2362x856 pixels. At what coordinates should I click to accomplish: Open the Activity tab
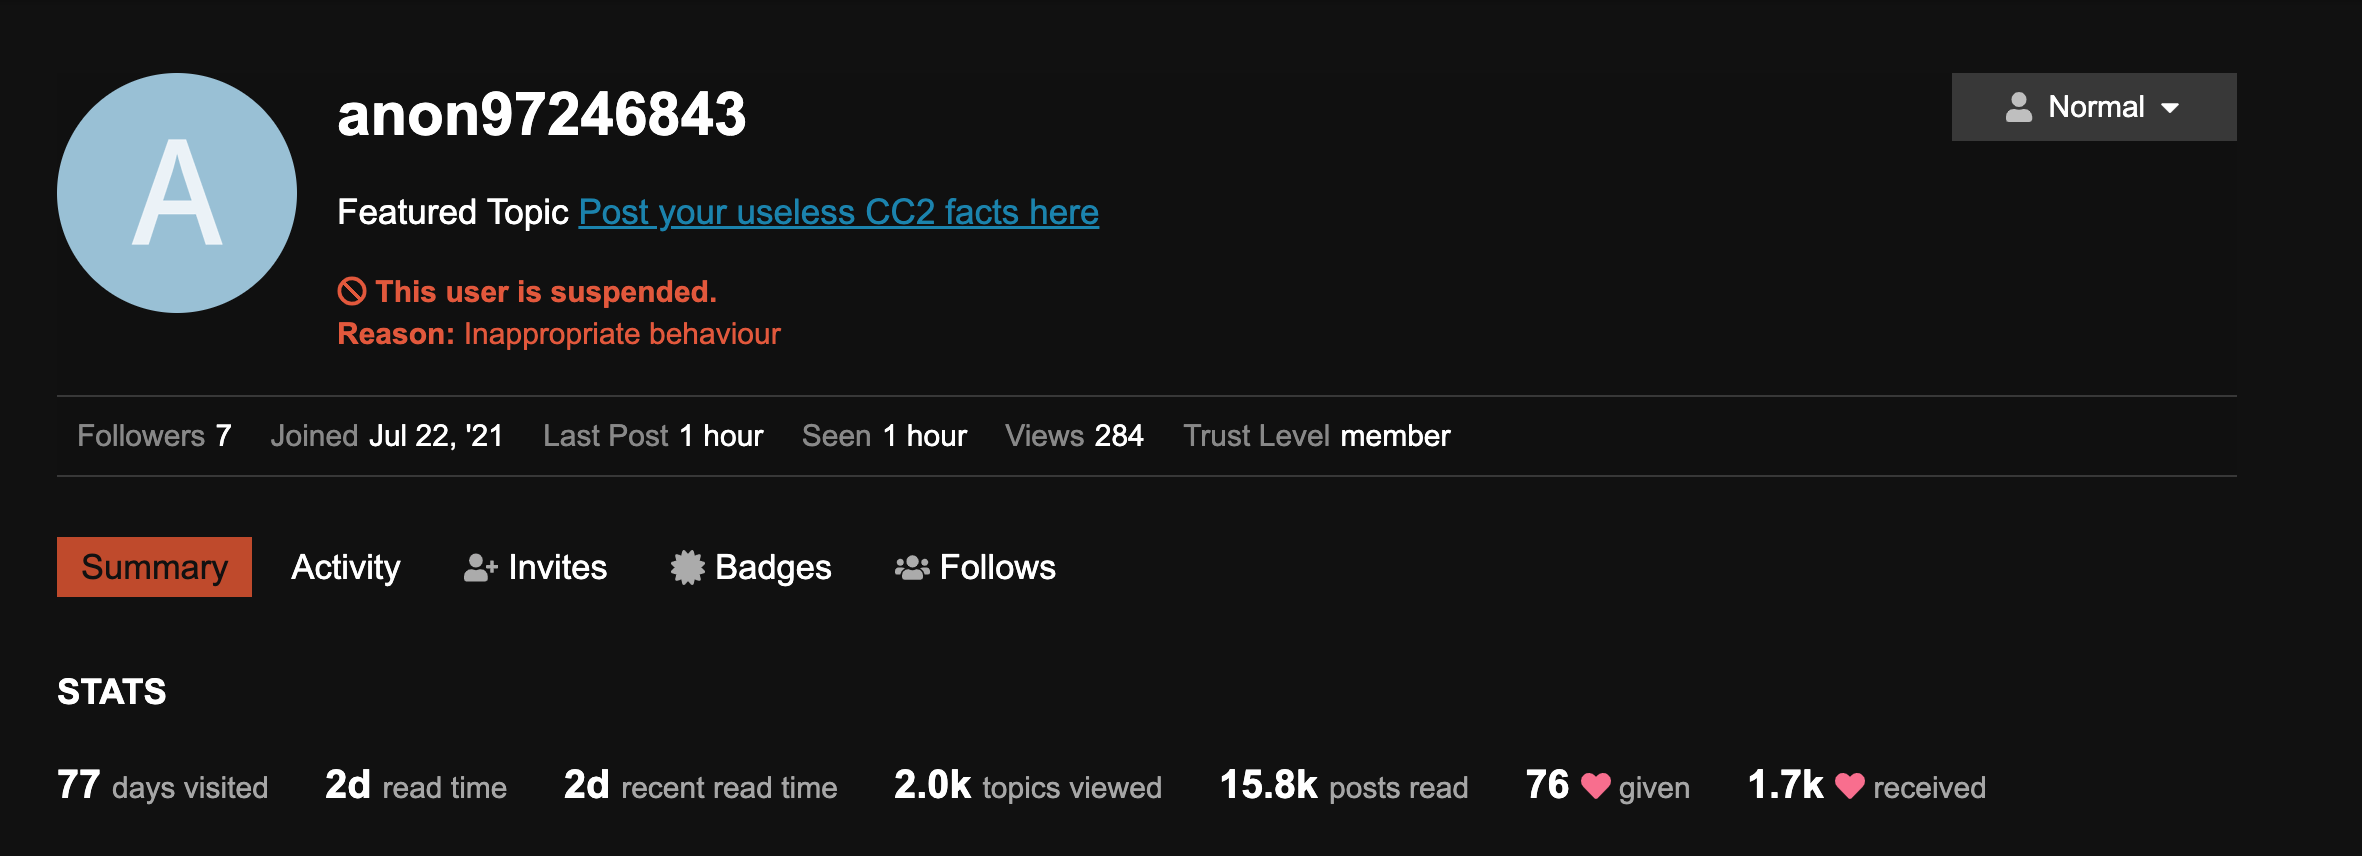(x=346, y=567)
